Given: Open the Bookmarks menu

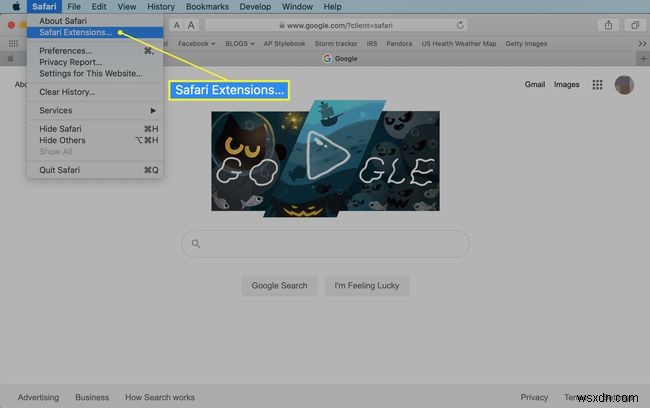Looking at the screenshot, I should point(207,7).
